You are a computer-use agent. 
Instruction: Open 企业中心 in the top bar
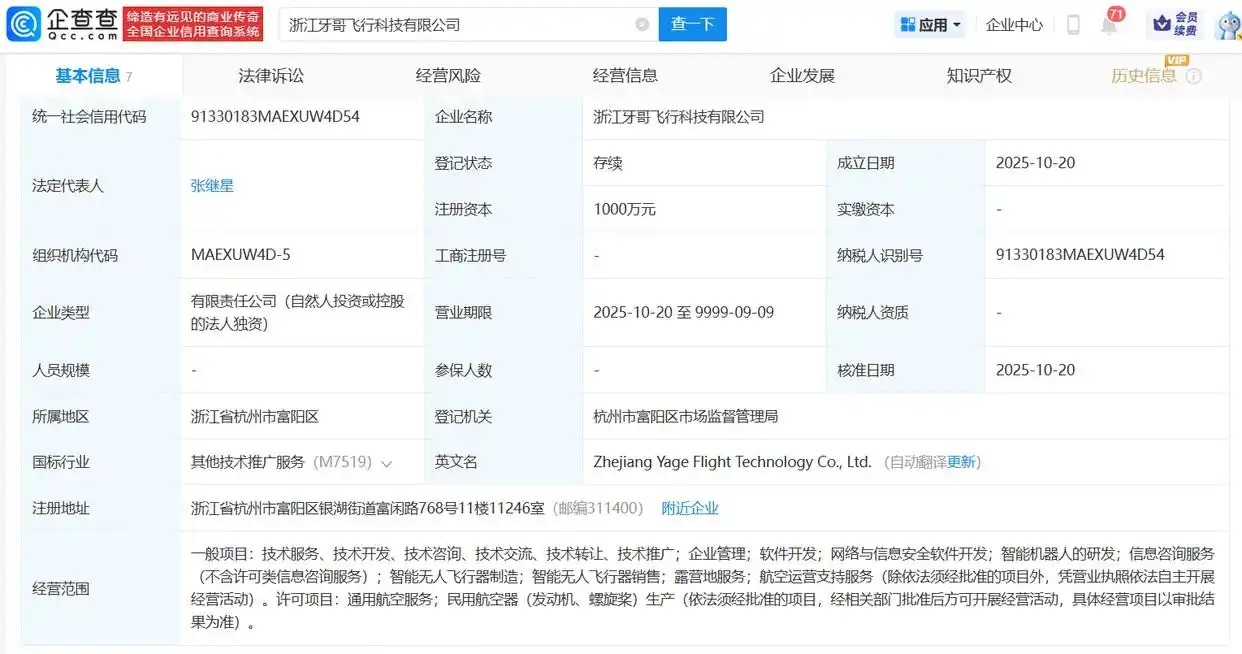pyautogui.click(x=1014, y=25)
